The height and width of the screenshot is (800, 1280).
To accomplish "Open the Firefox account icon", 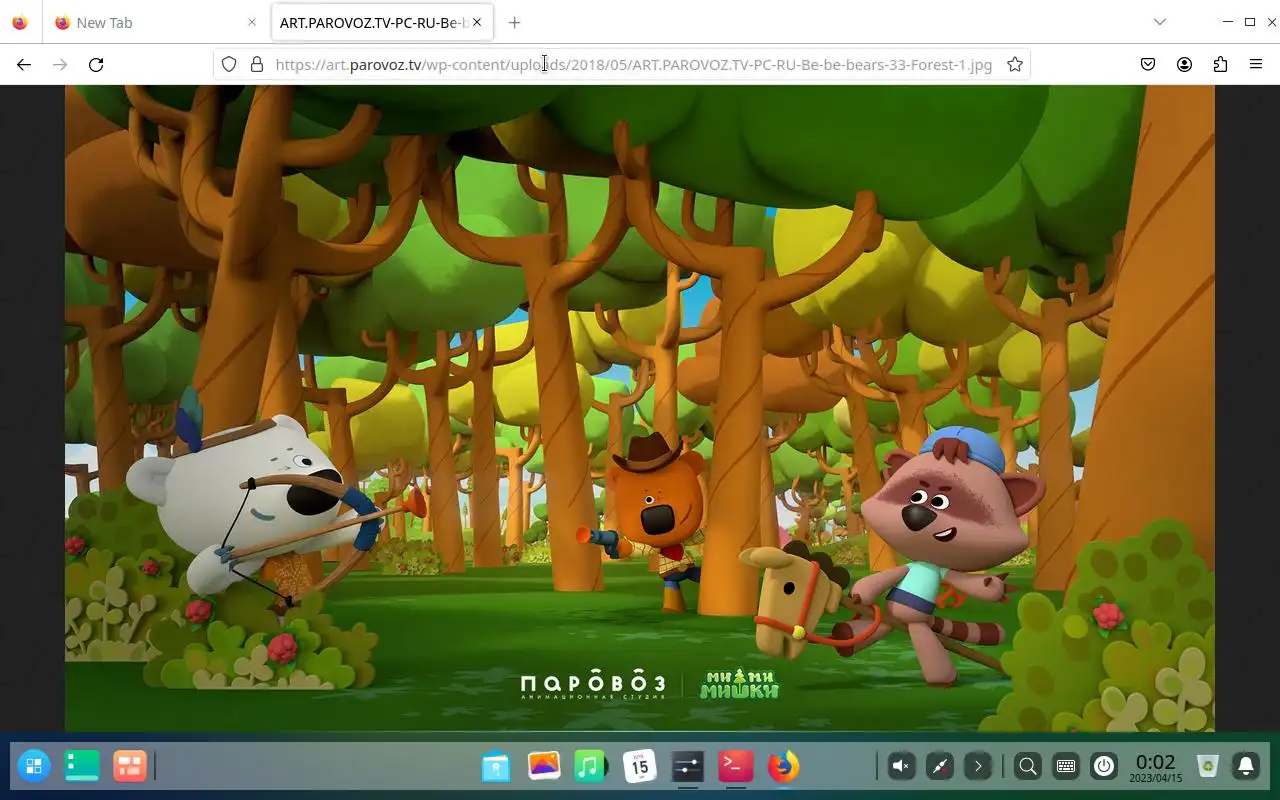I will 1184,64.
